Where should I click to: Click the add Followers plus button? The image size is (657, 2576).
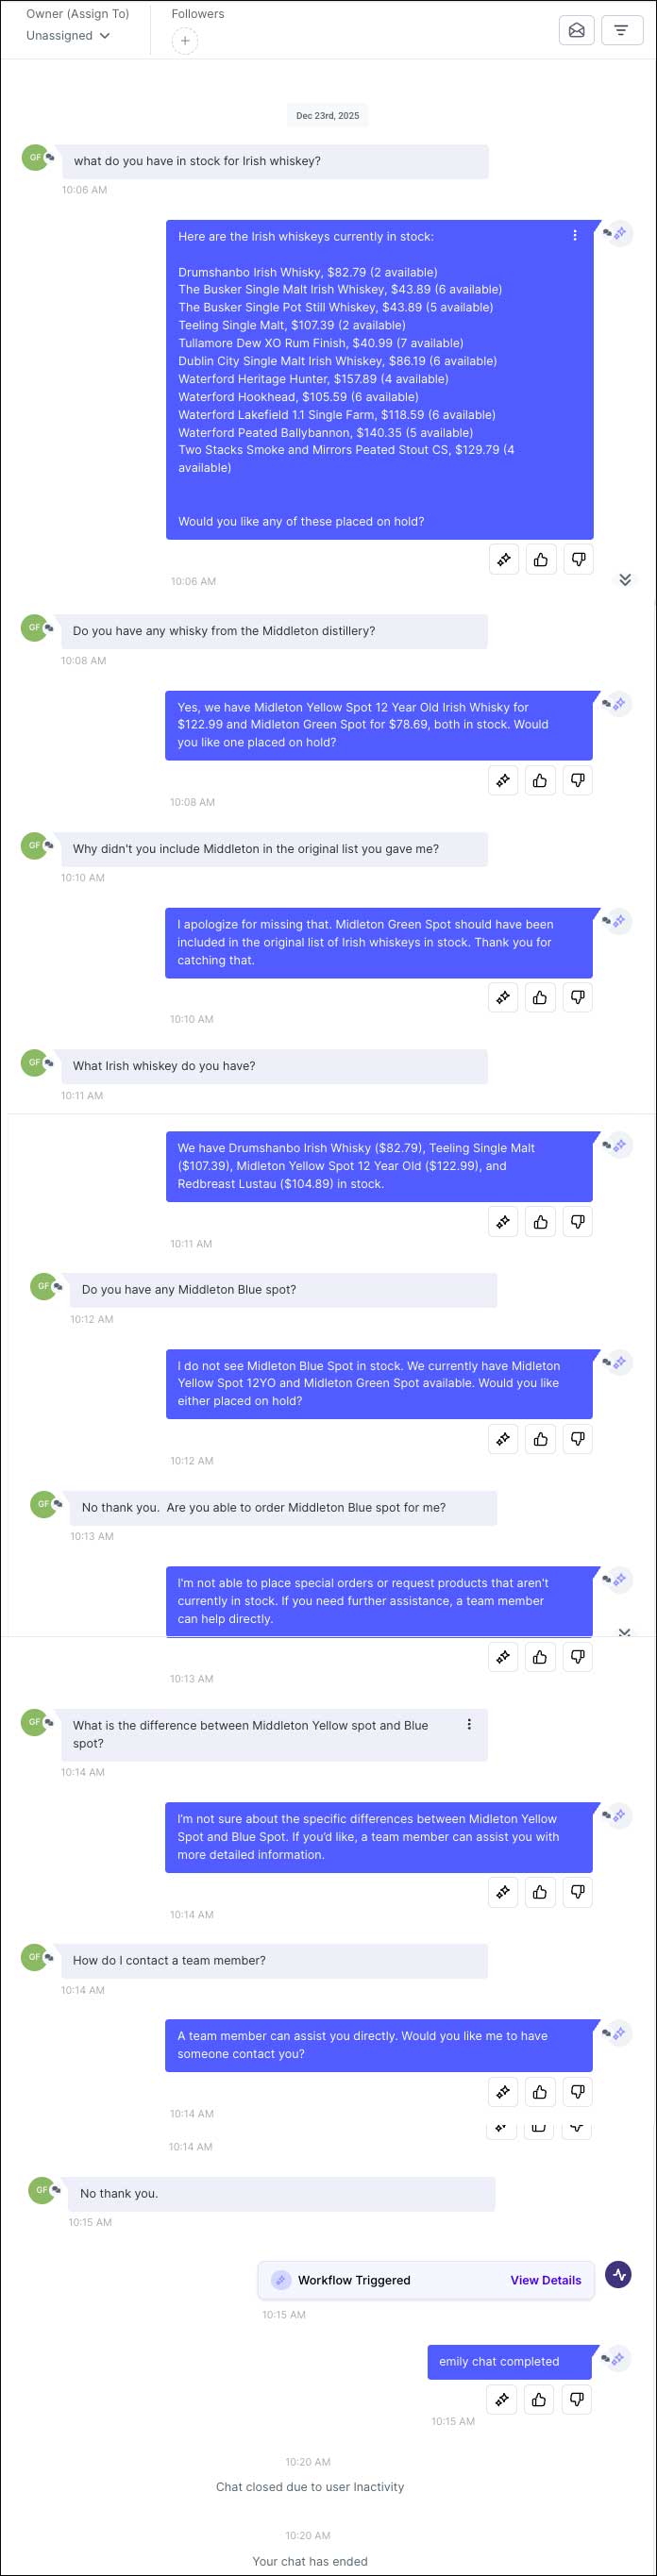[185, 40]
